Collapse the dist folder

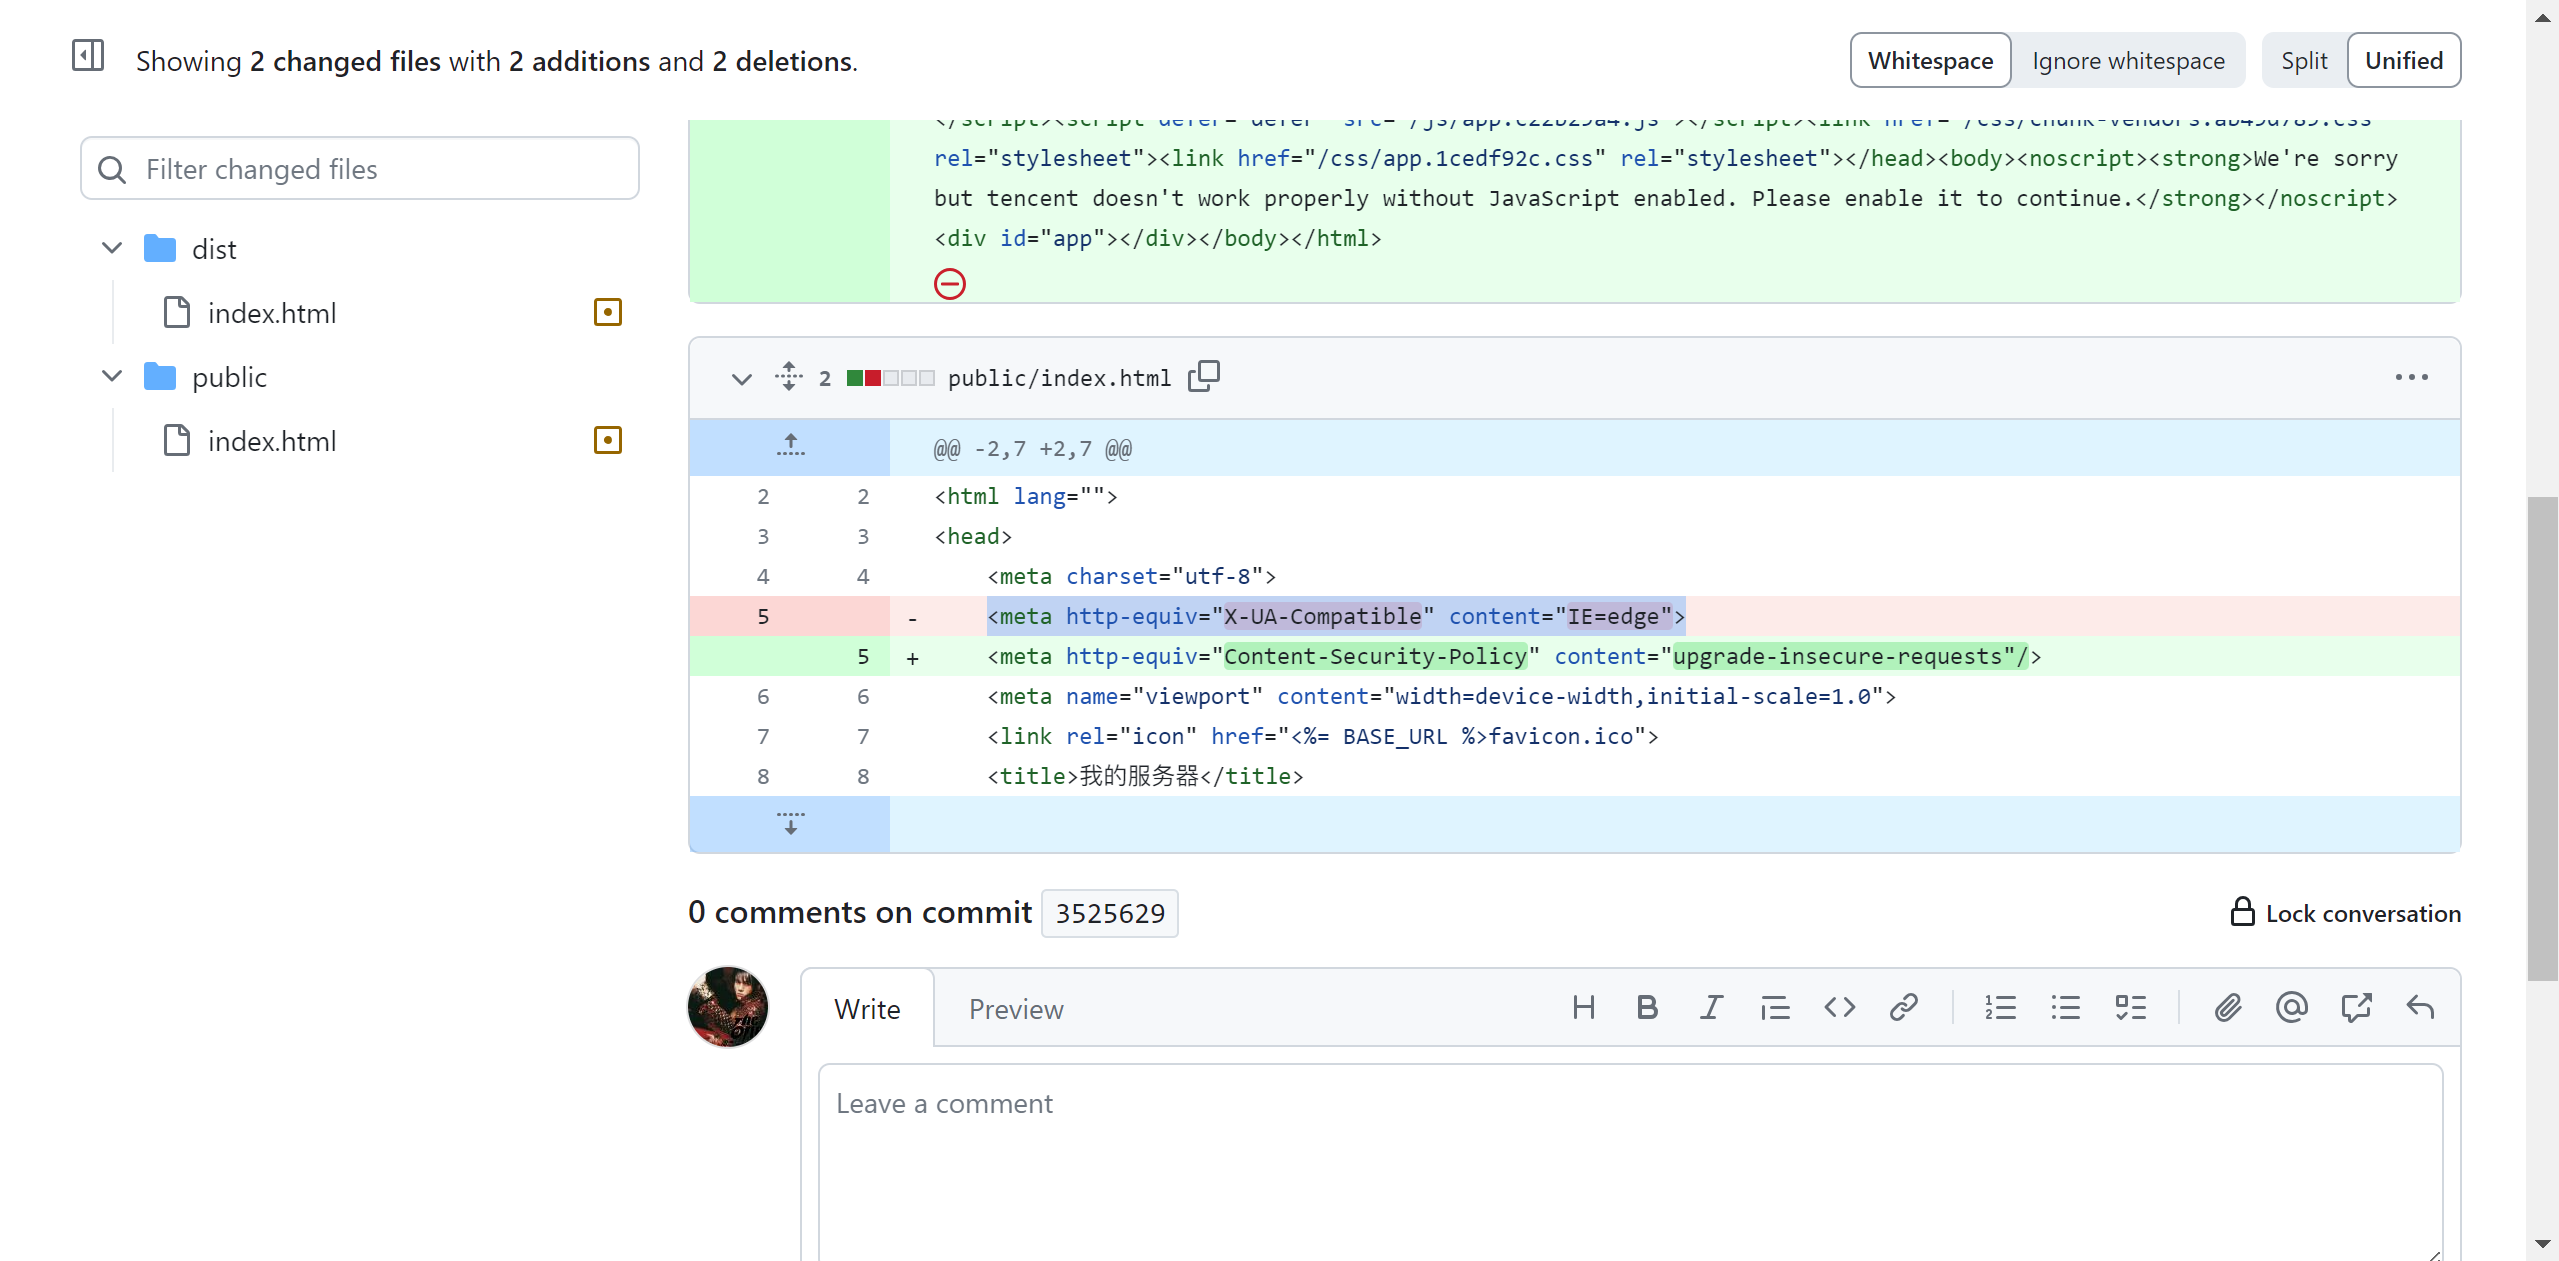click(x=112, y=248)
